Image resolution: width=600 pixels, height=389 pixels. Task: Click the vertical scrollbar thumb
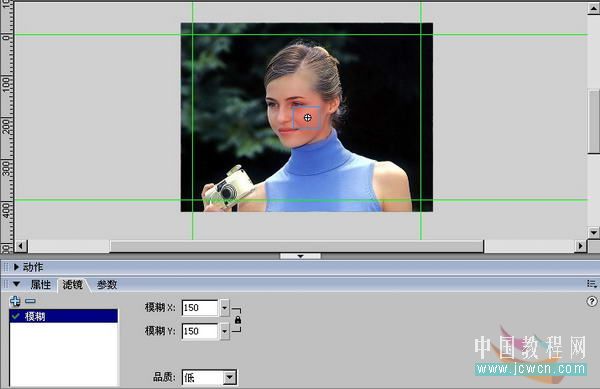click(593, 120)
